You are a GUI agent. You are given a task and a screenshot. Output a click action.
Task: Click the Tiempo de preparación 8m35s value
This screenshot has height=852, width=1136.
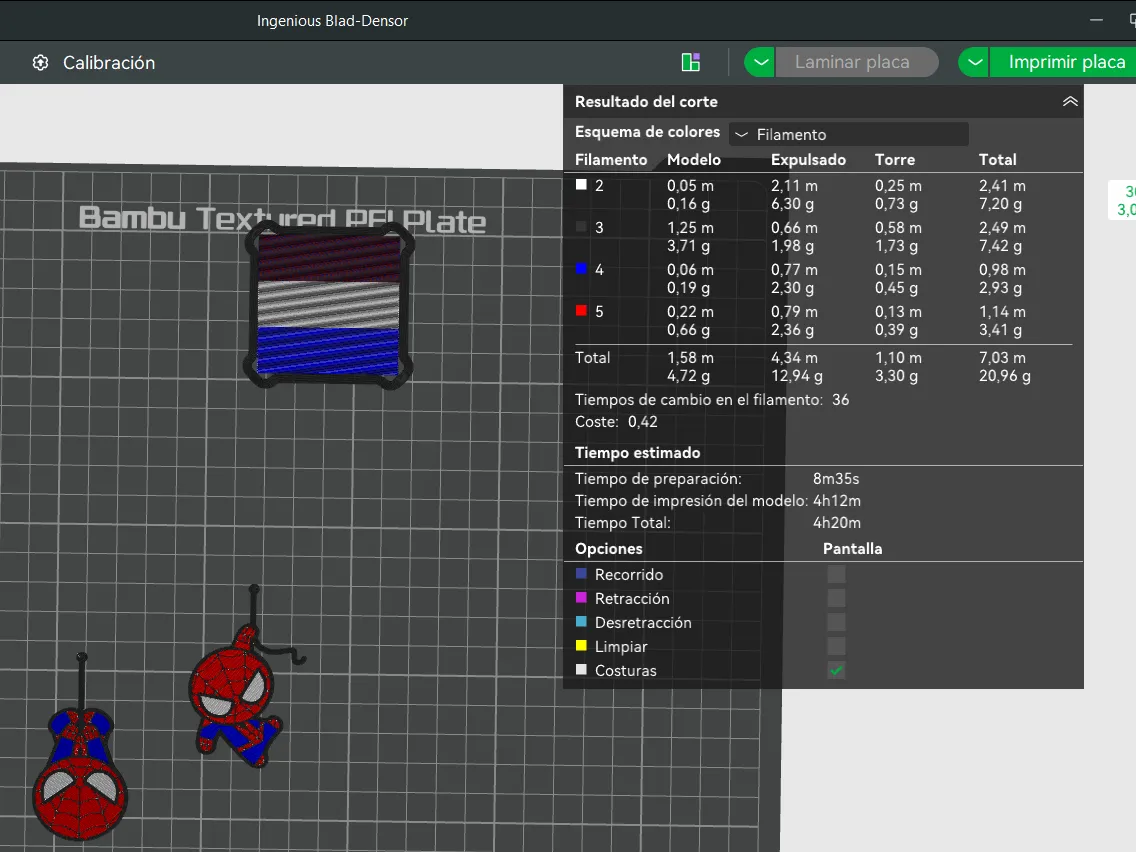pyautogui.click(x=836, y=479)
